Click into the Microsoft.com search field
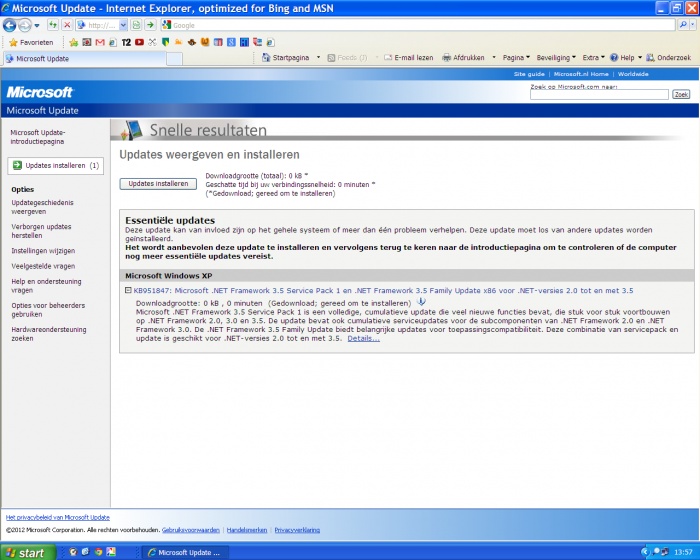The image size is (700, 560). point(599,95)
